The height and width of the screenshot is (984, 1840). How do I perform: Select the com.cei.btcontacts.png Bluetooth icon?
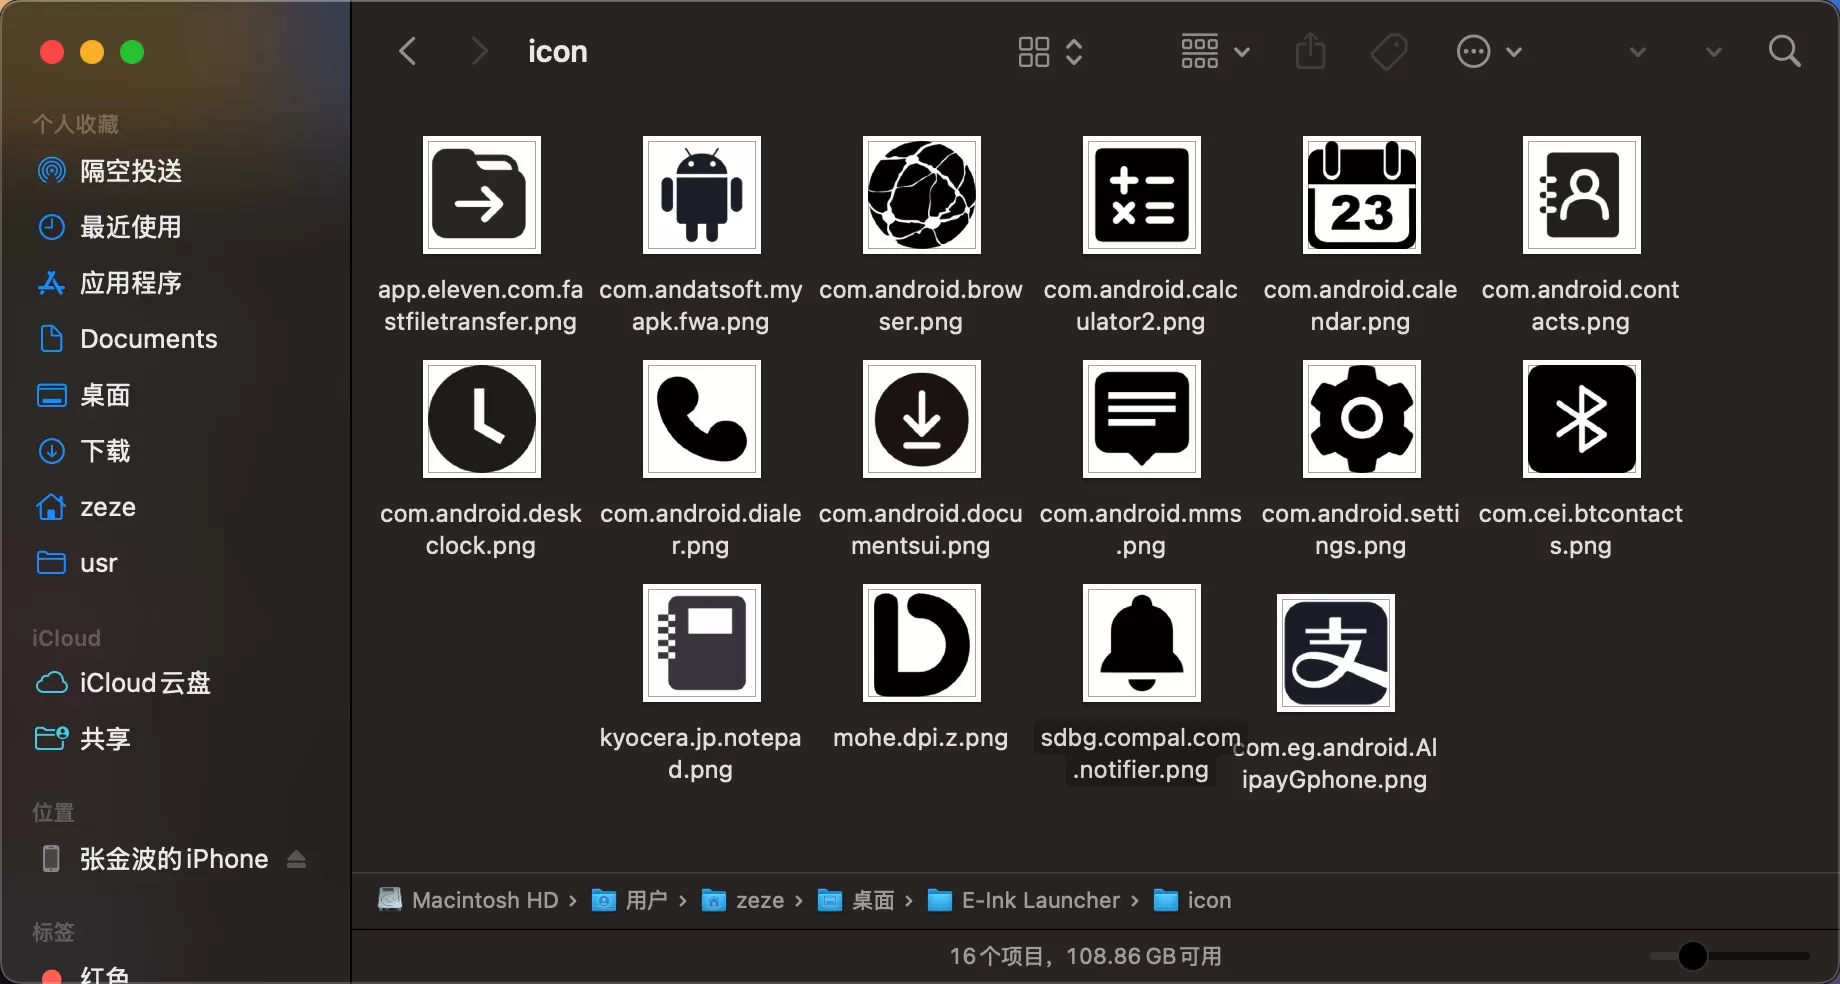coord(1581,419)
